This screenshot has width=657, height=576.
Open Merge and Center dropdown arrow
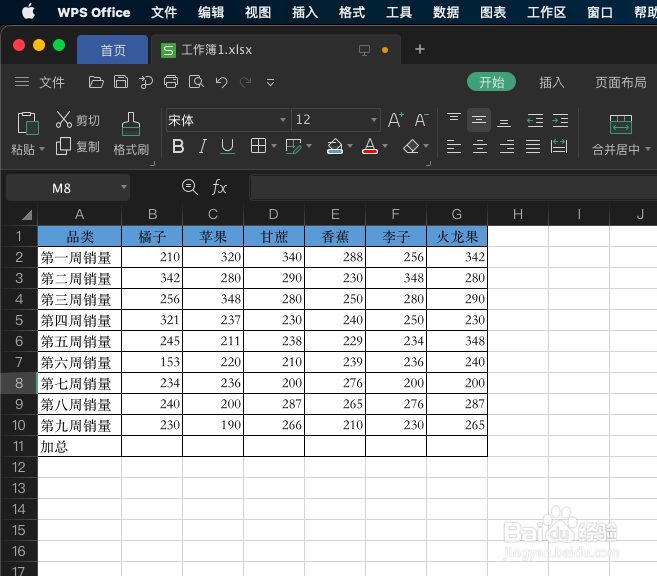click(648, 149)
